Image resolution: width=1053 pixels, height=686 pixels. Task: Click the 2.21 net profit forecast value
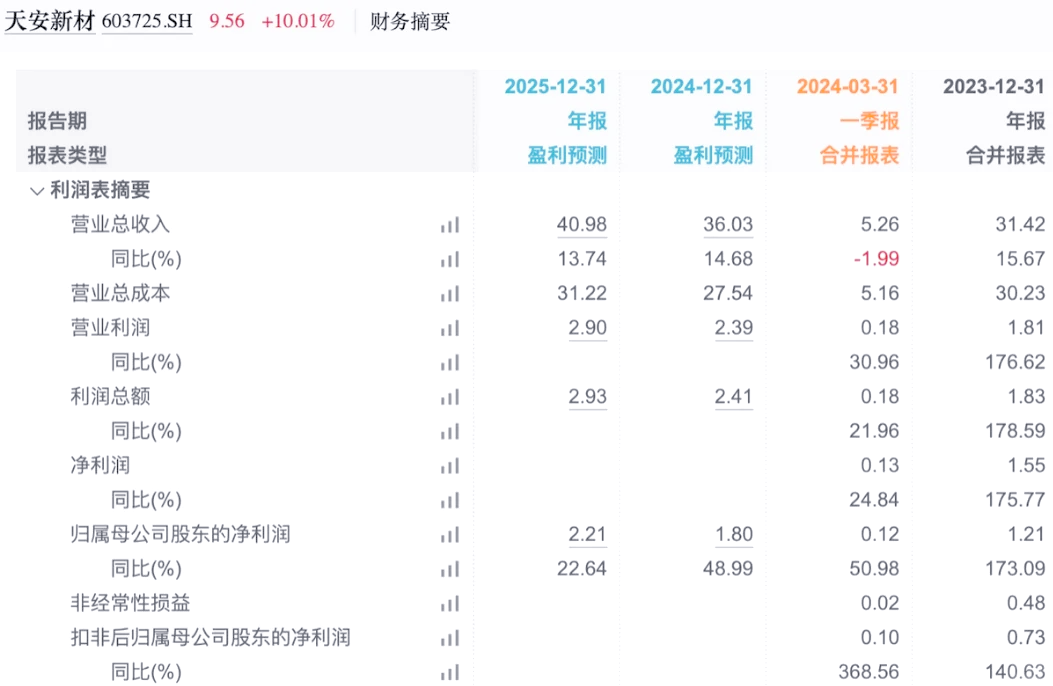[587, 535]
